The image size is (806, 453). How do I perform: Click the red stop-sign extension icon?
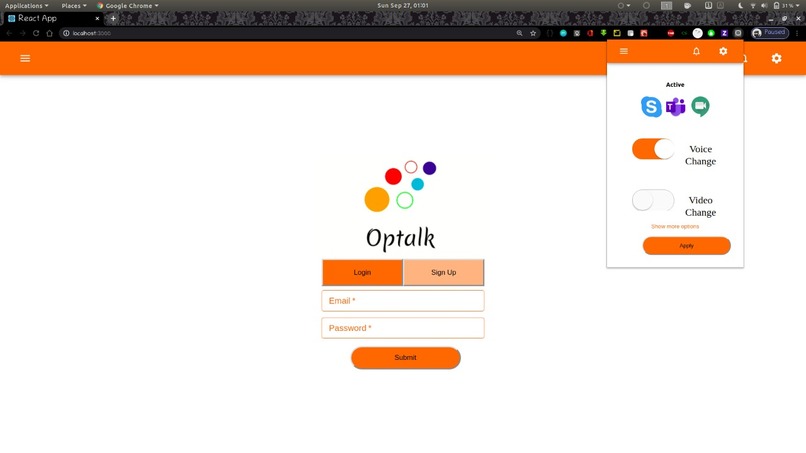[670, 33]
